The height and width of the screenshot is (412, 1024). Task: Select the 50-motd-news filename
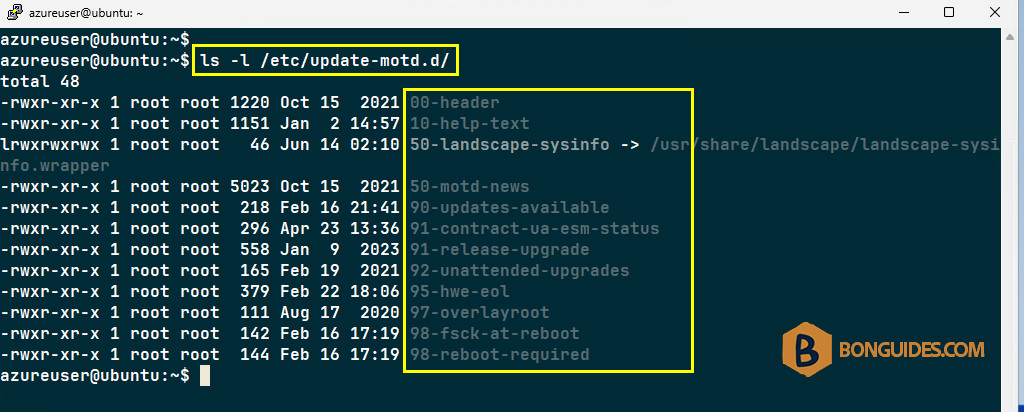click(x=470, y=187)
